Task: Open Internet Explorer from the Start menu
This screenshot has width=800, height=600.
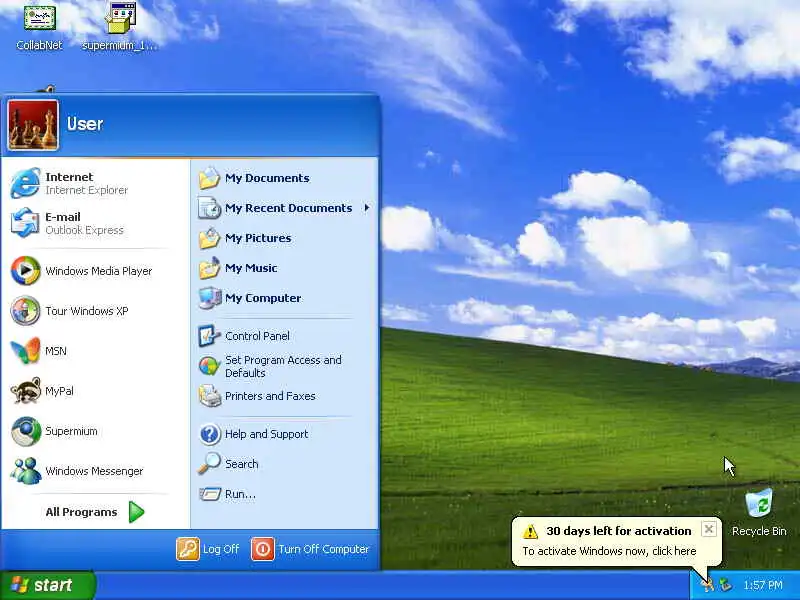Action: click(x=95, y=183)
